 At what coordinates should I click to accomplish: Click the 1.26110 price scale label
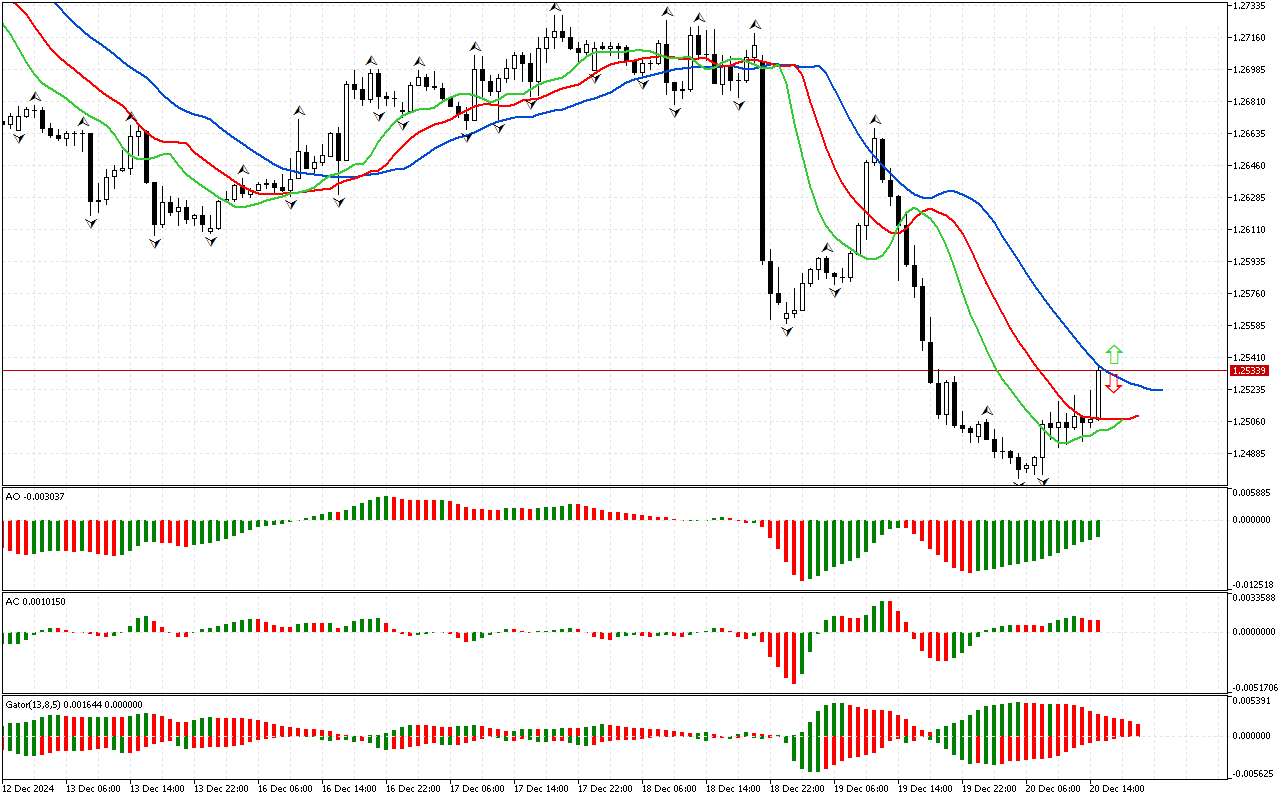(x=1251, y=230)
